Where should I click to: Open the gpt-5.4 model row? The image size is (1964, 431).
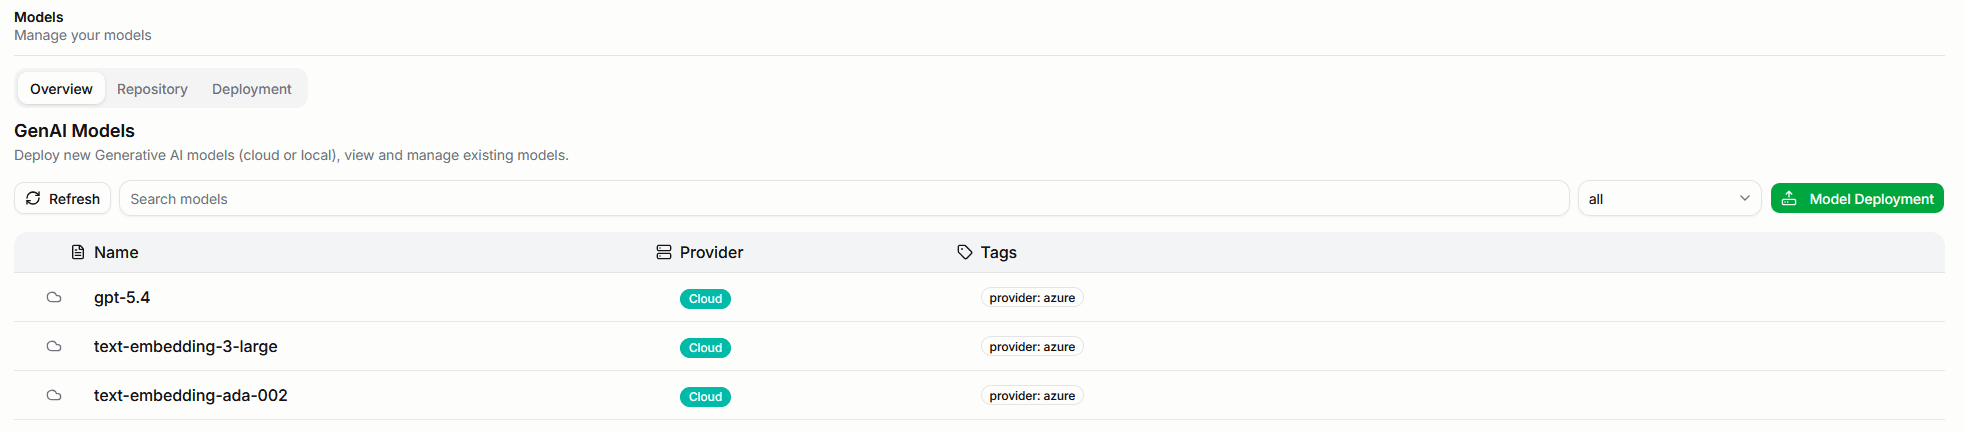[x=979, y=297]
